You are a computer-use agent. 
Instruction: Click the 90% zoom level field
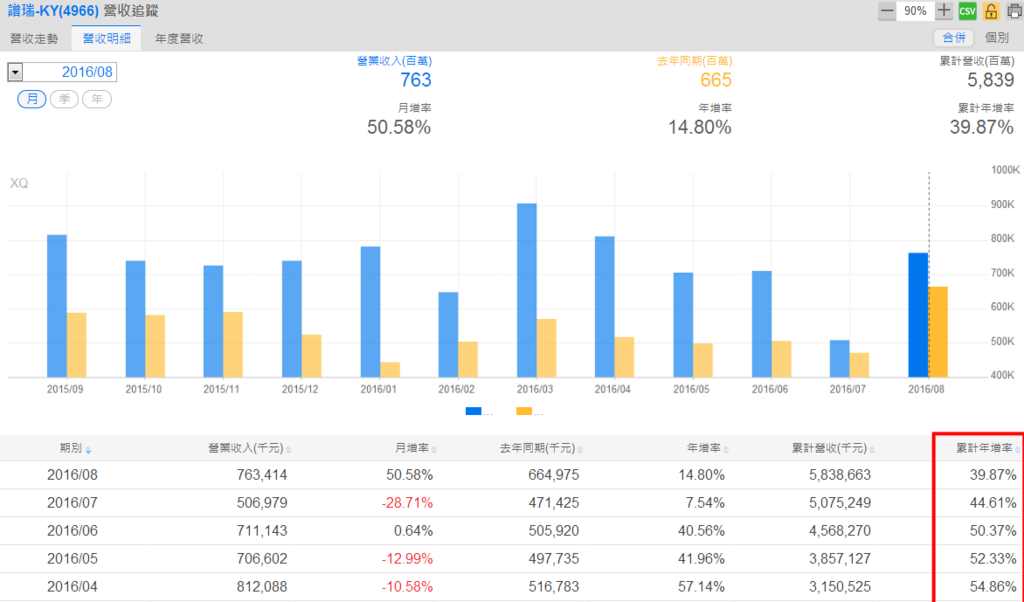pyautogui.click(x=915, y=11)
